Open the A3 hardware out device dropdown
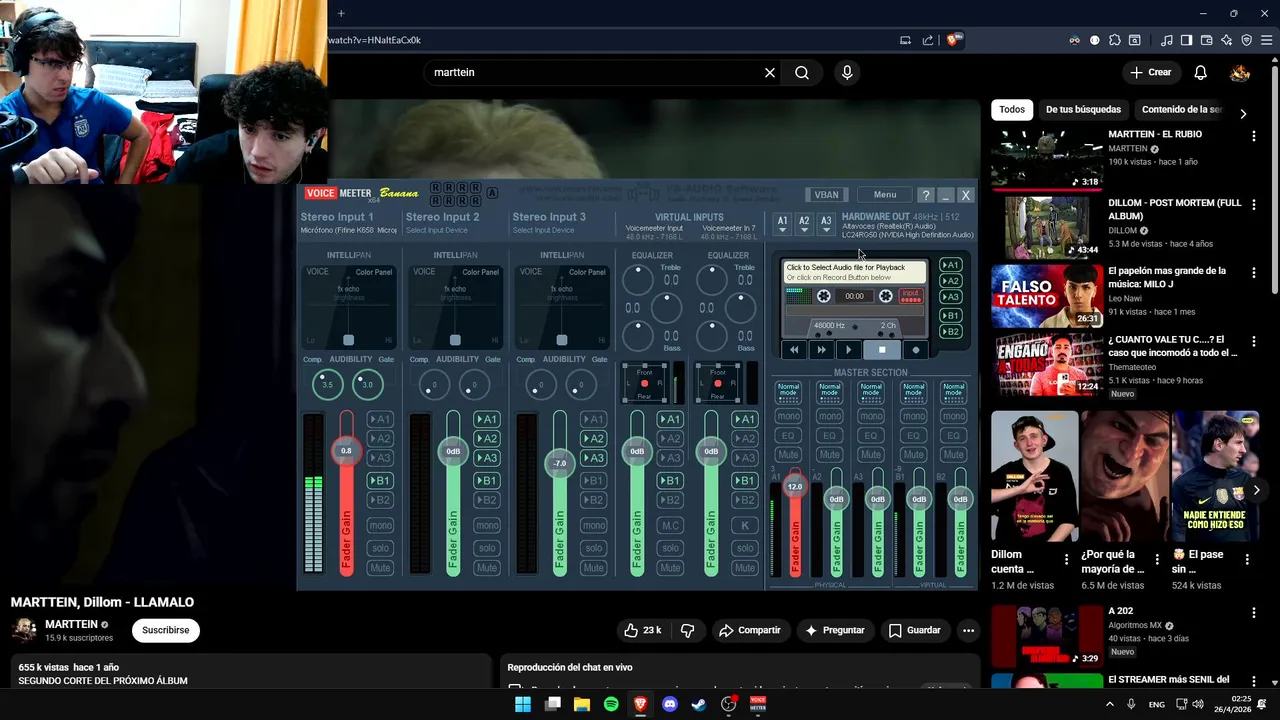 (826, 224)
